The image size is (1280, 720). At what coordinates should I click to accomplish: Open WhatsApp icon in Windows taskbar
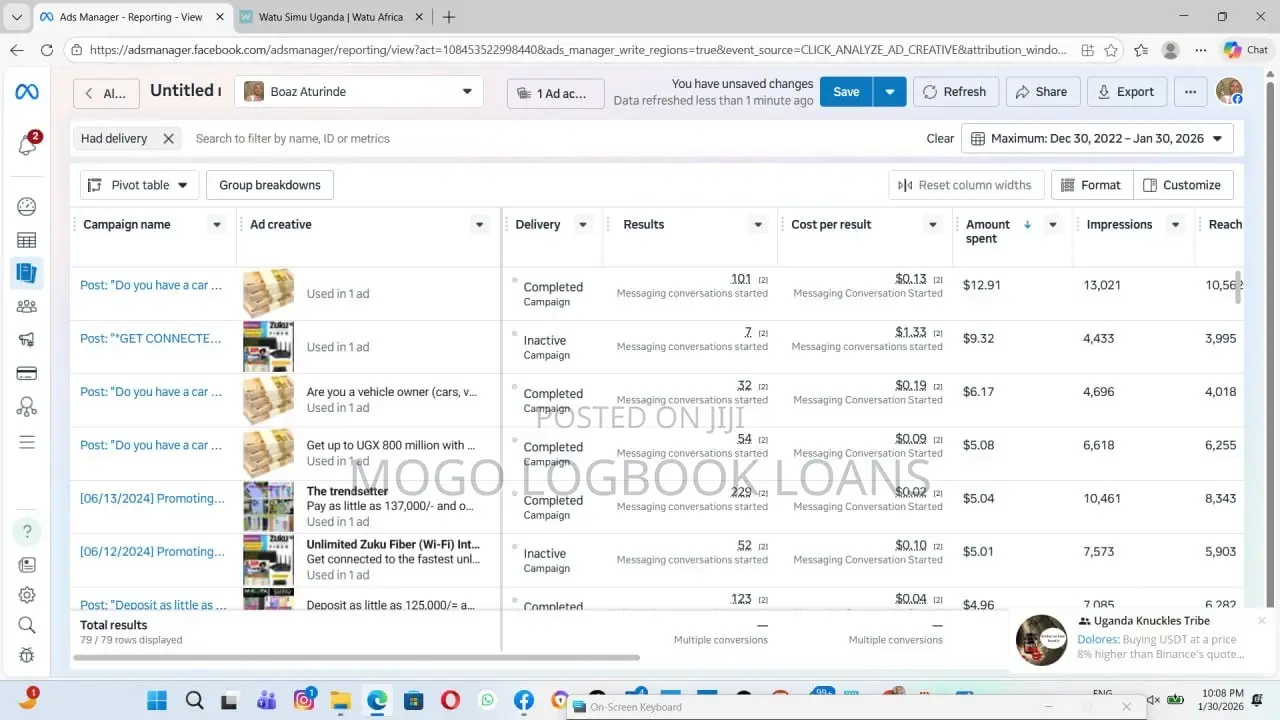(487, 700)
